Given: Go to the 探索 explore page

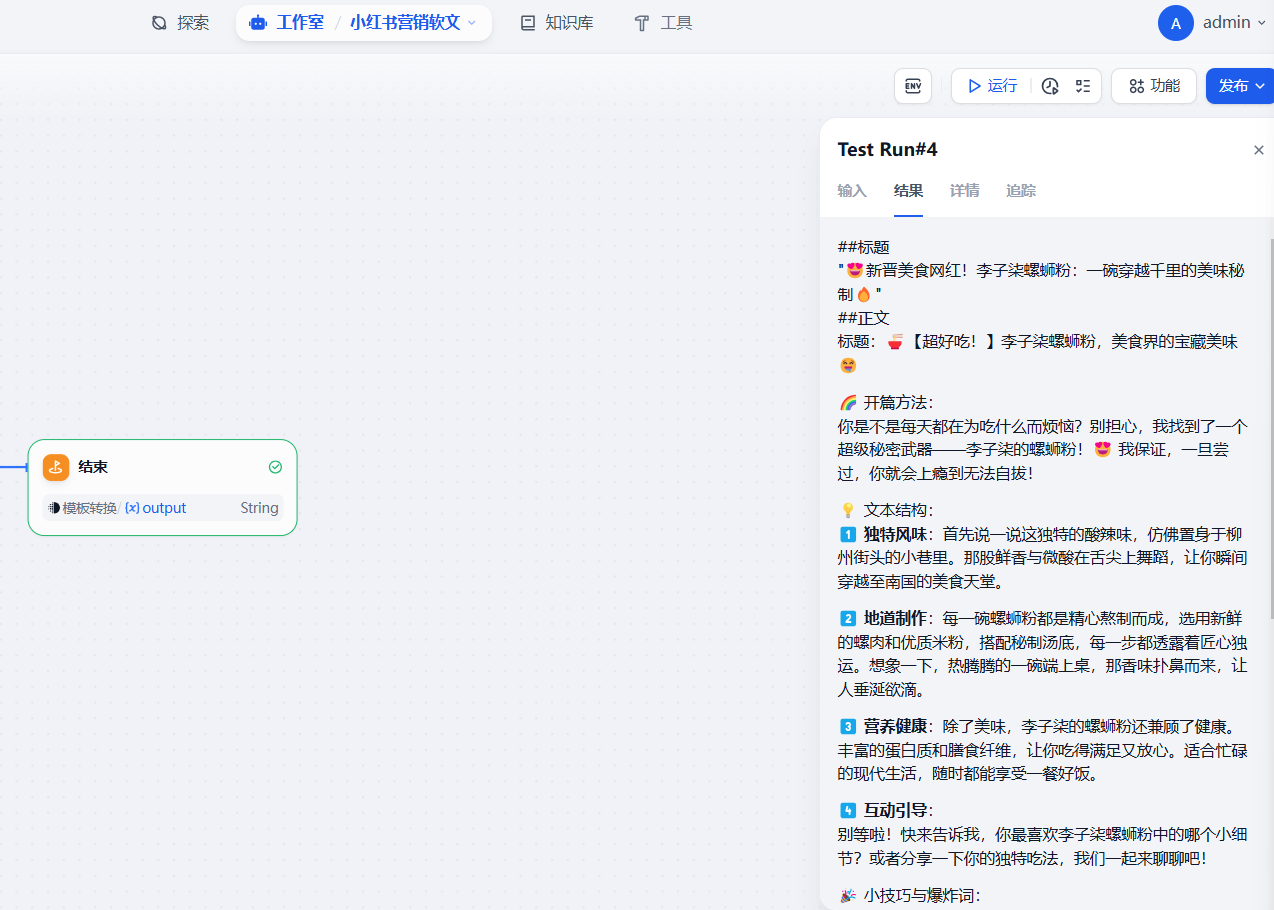Looking at the screenshot, I should point(181,23).
